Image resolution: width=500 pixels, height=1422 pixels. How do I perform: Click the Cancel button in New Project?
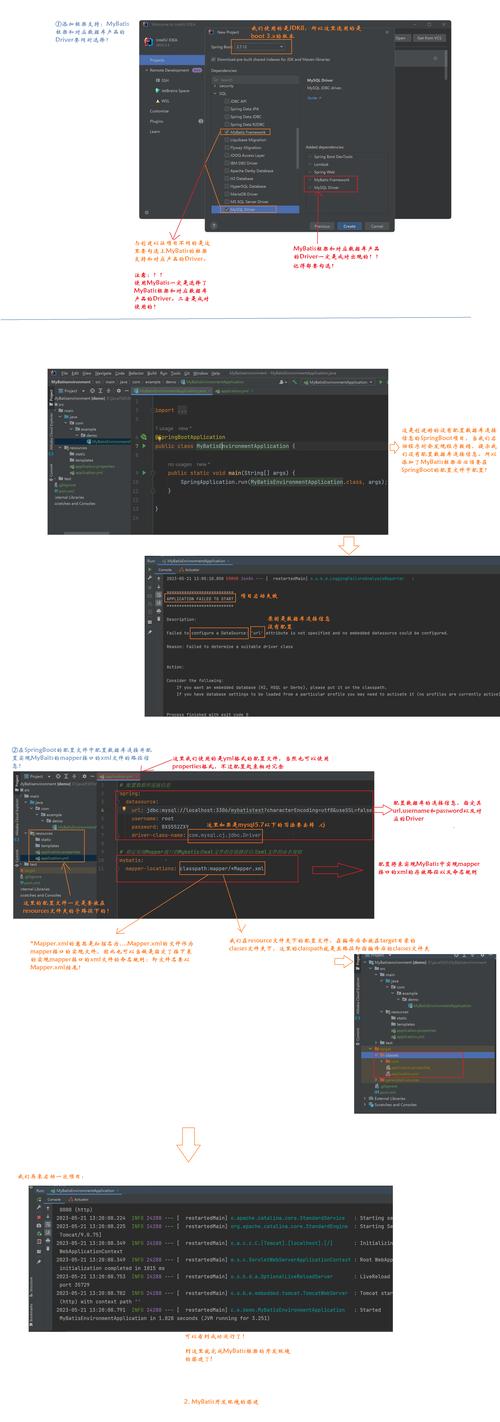376,225
